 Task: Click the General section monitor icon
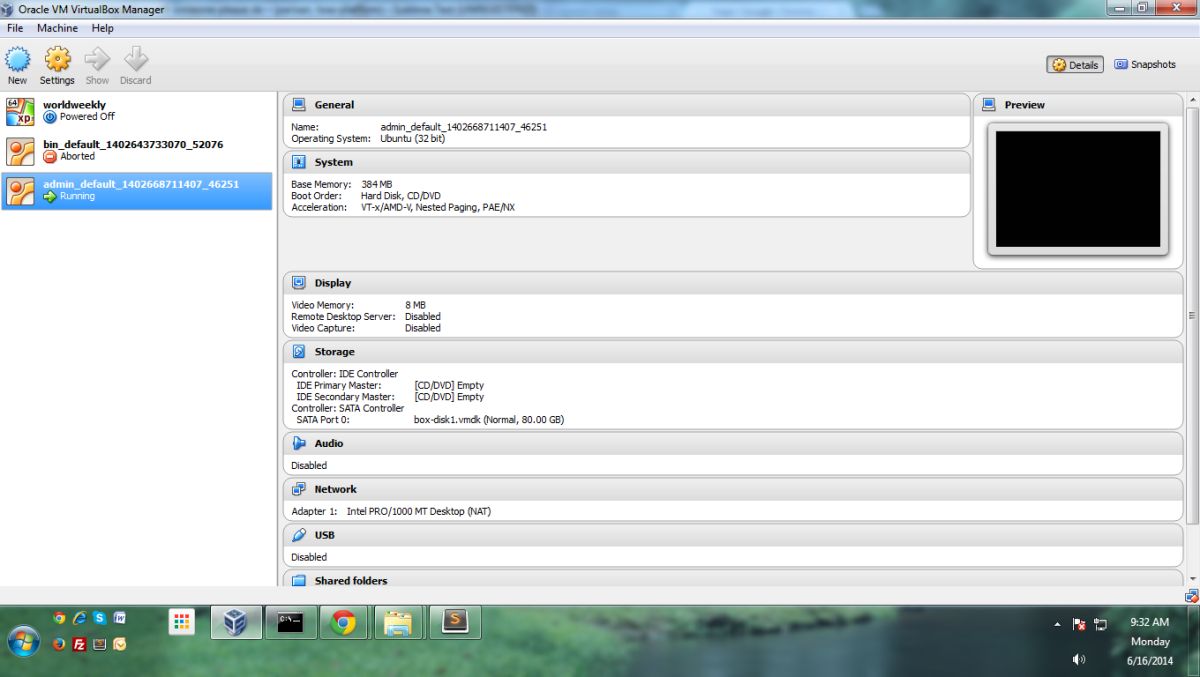298,104
